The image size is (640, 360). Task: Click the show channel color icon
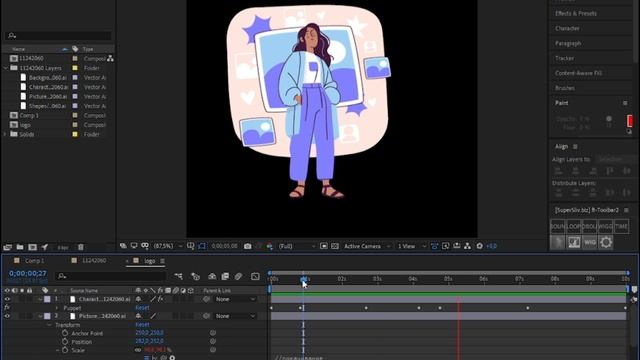269,246
